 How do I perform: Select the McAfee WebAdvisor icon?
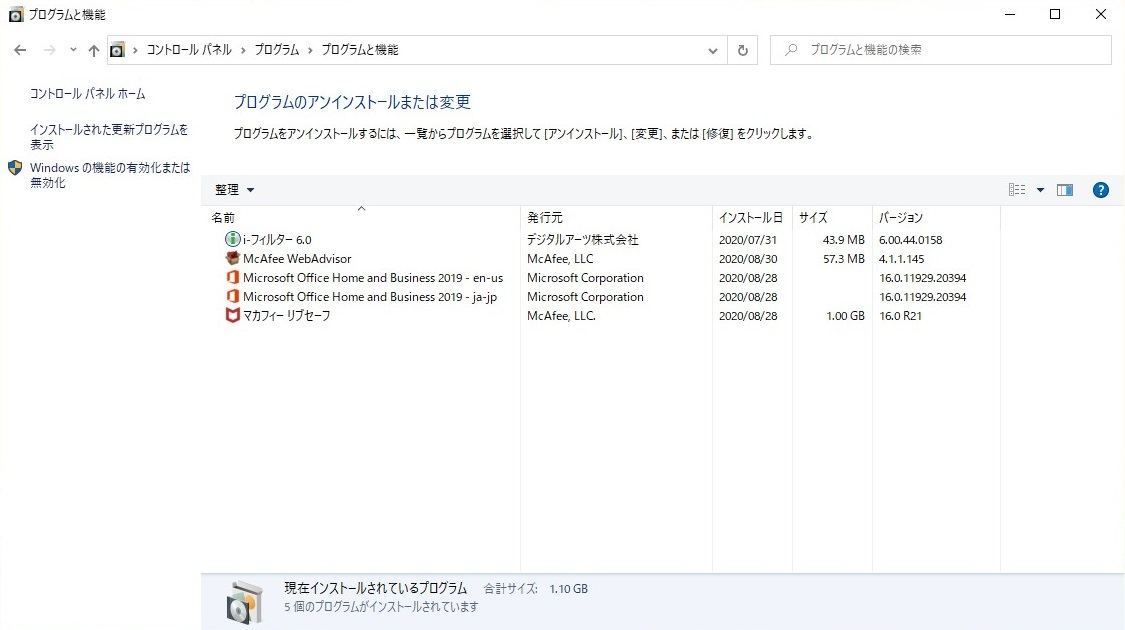232,258
